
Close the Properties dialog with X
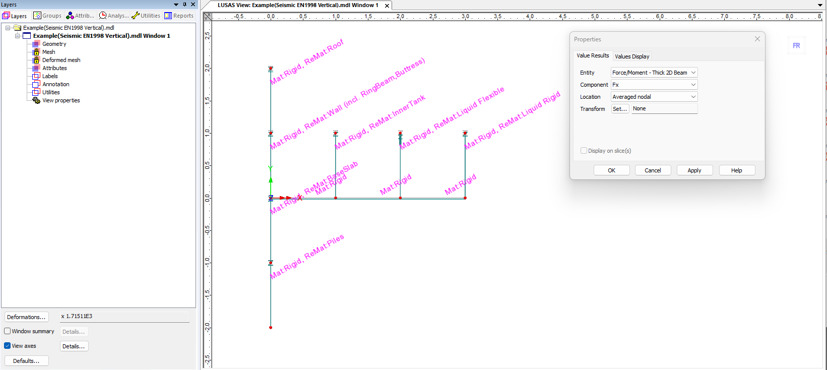757,39
